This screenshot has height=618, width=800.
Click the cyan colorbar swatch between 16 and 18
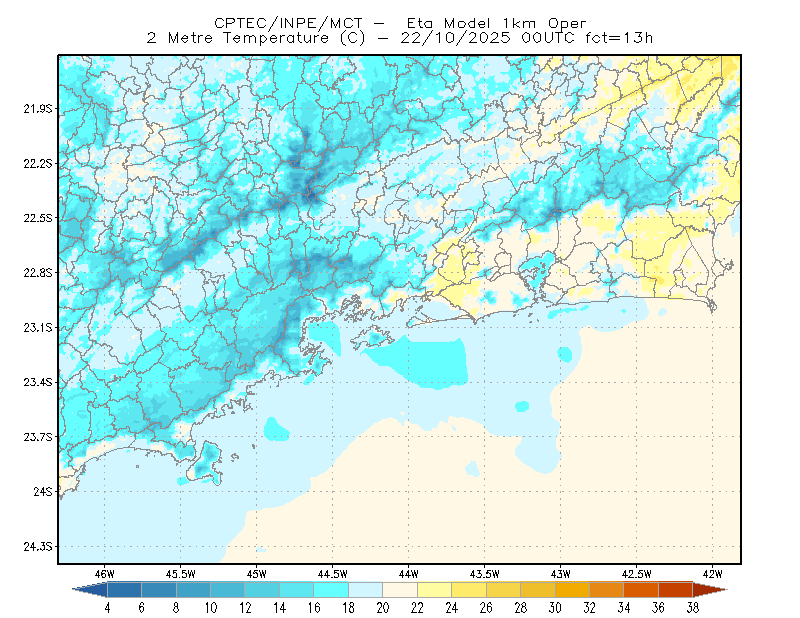331,589
